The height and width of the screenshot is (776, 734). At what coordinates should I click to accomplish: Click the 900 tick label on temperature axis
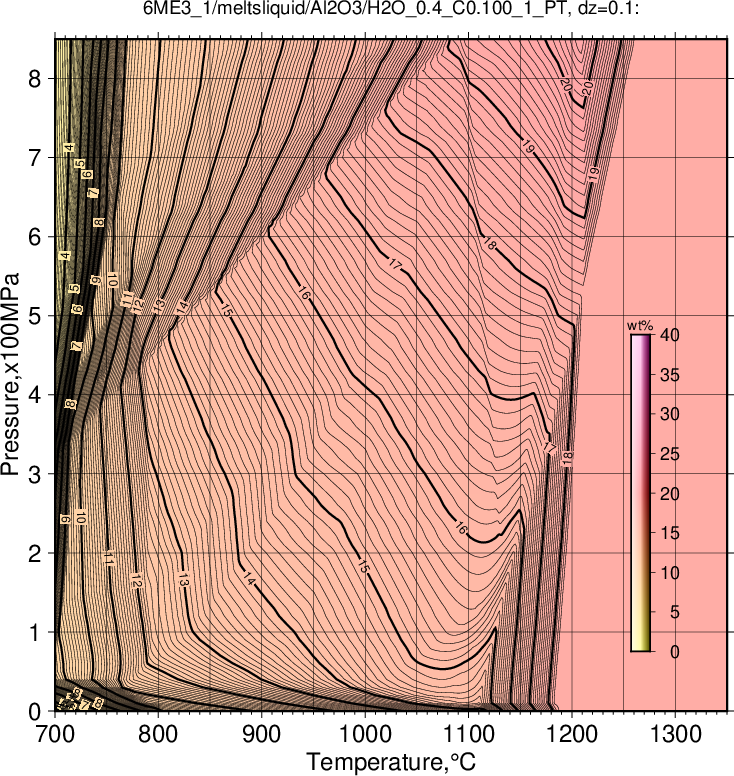tap(261, 734)
